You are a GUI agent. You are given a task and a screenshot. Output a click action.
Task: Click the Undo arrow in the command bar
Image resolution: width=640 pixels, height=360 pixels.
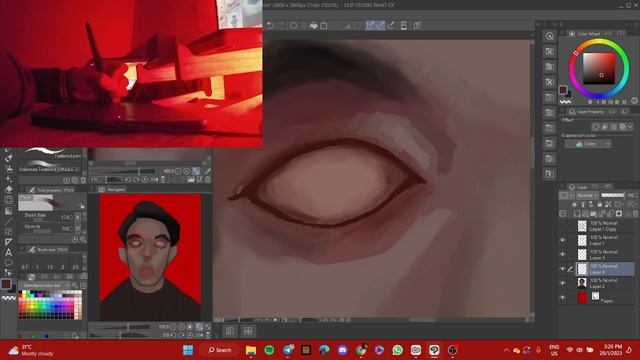(270, 25)
